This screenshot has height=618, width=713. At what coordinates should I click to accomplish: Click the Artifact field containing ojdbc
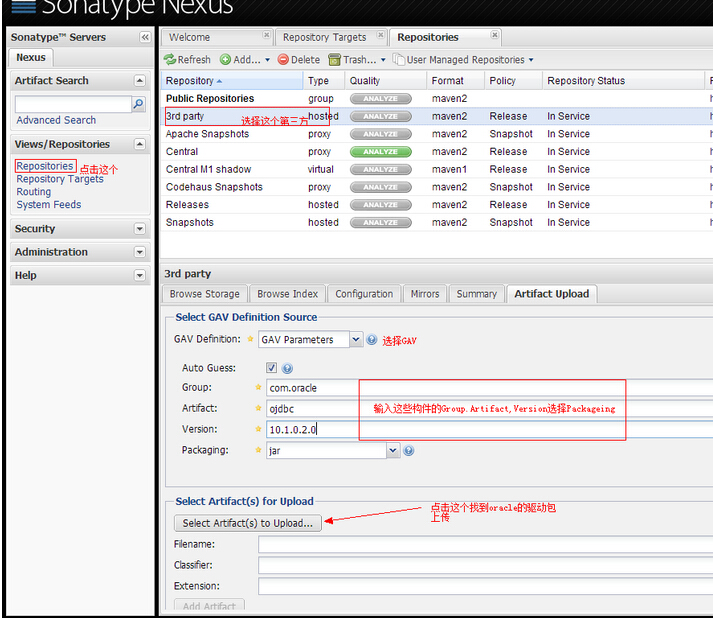[x=489, y=409]
